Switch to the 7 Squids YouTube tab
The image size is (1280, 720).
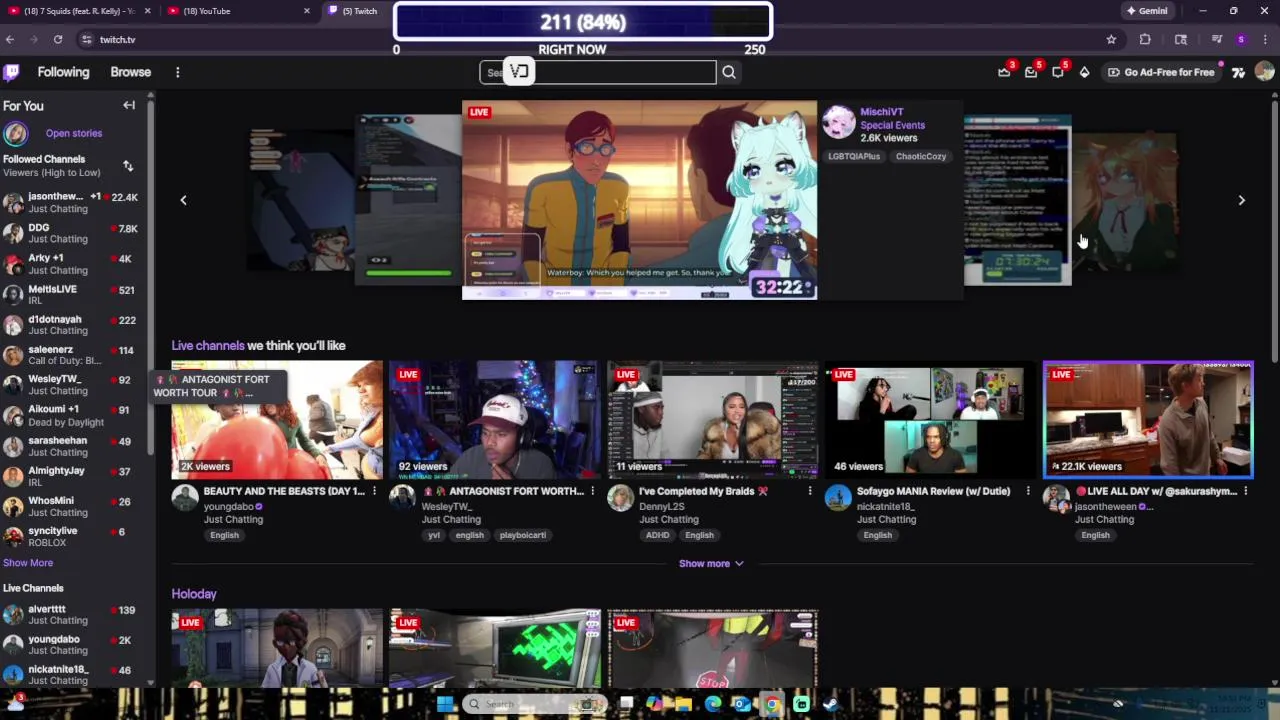(78, 11)
